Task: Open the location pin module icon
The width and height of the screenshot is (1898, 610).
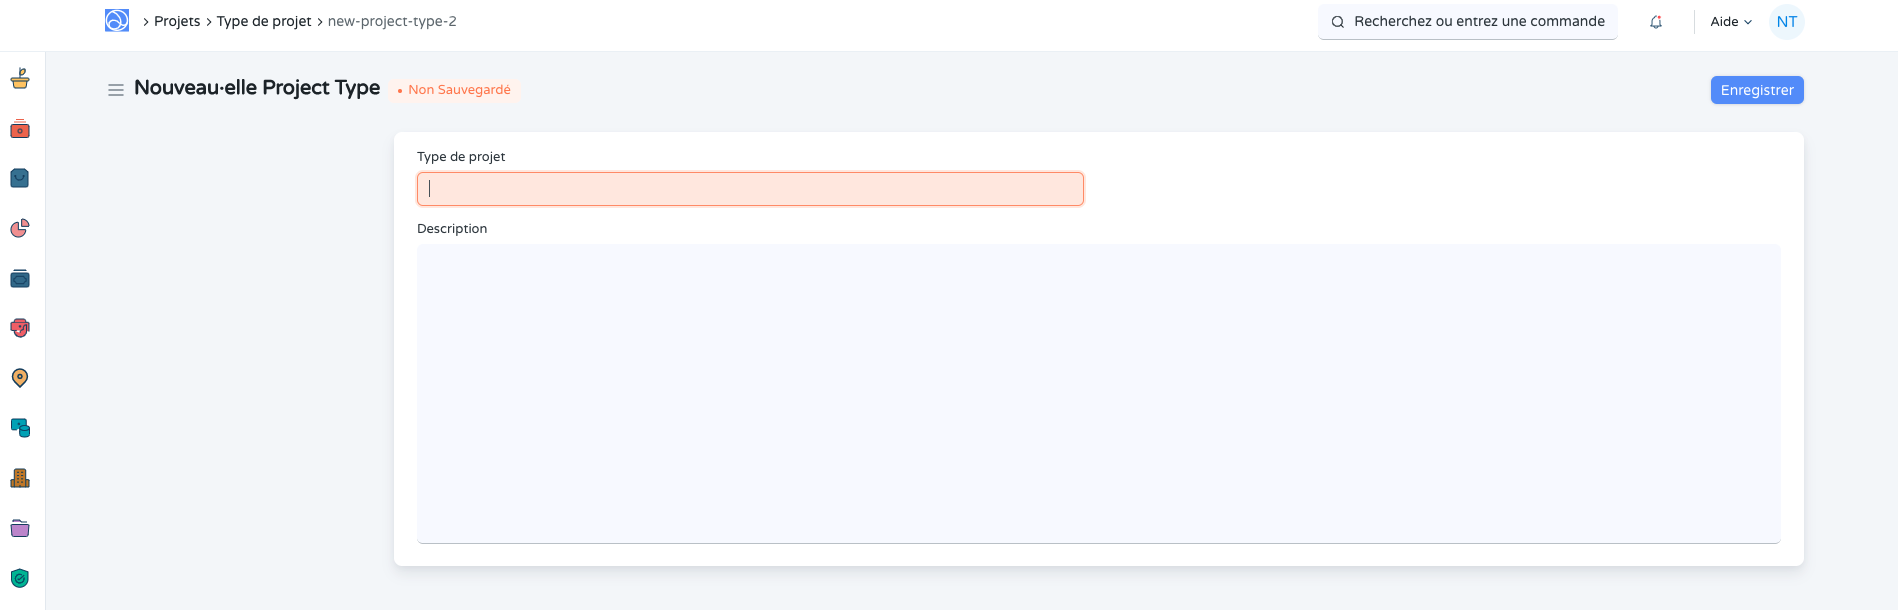Action: 20,378
